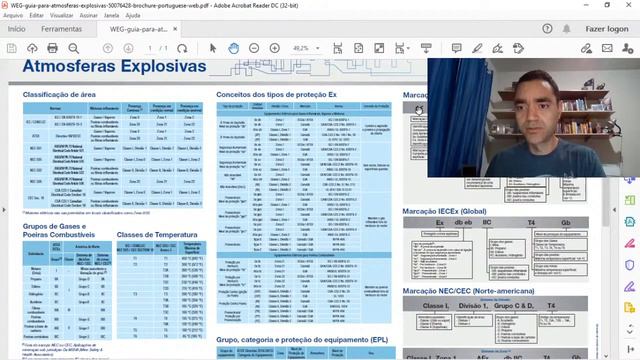Open the help question mark icon
This screenshot has width=640, height=360.
tap(547, 29)
